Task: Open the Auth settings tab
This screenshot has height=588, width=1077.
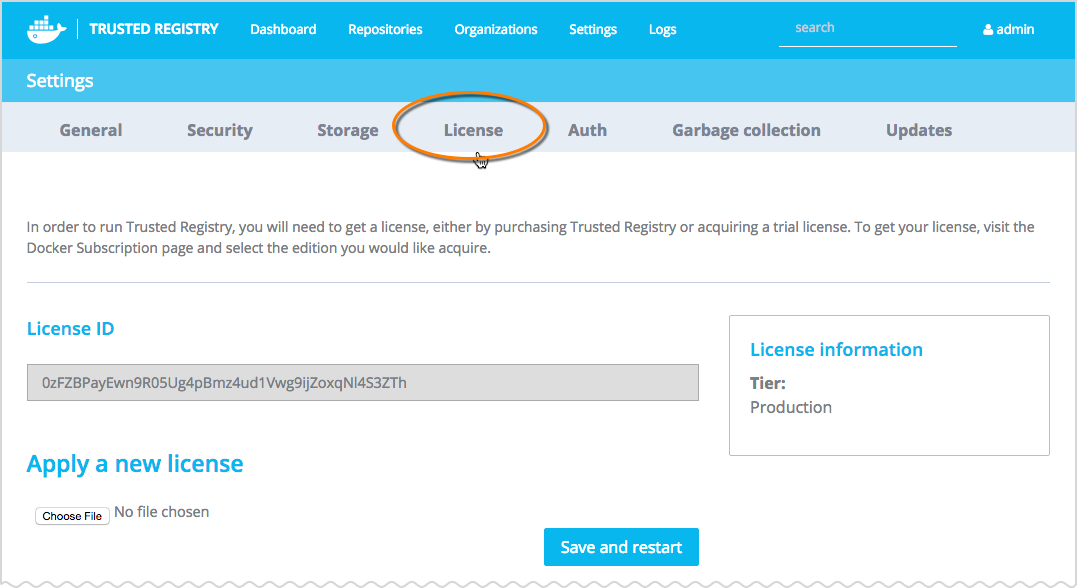Action: [x=587, y=130]
